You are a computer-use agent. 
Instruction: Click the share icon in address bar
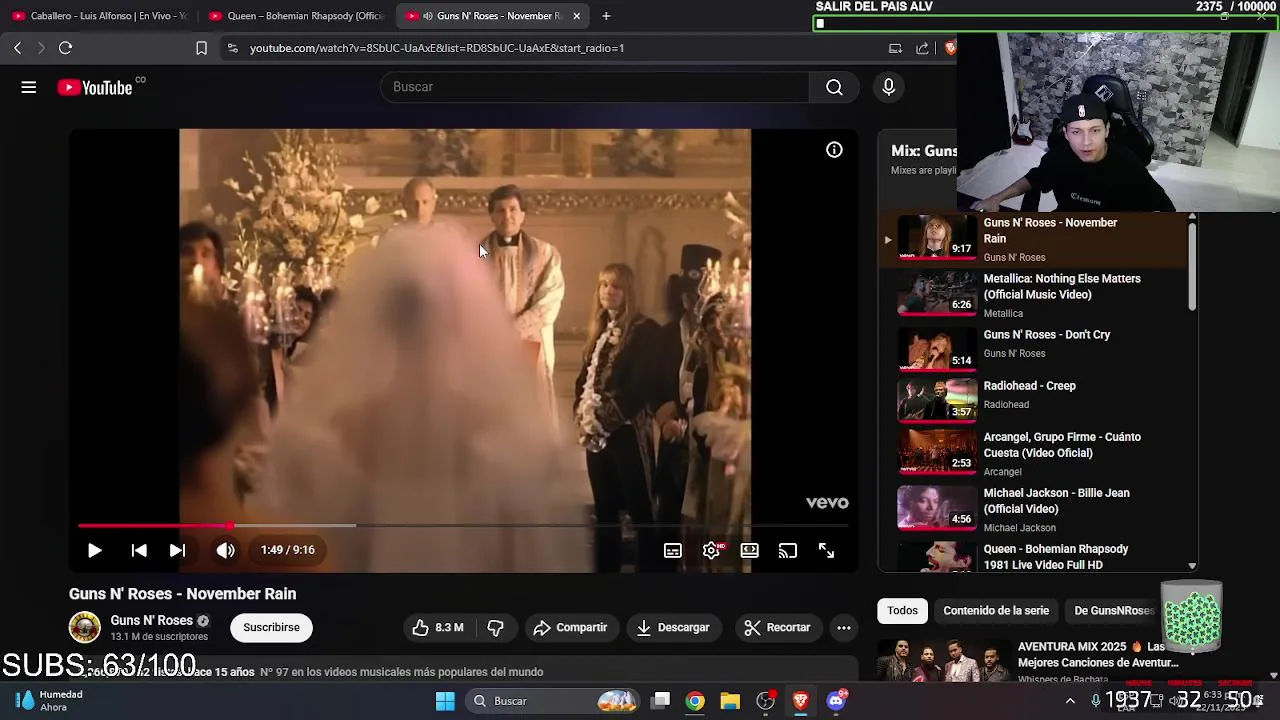click(x=922, y=48)
